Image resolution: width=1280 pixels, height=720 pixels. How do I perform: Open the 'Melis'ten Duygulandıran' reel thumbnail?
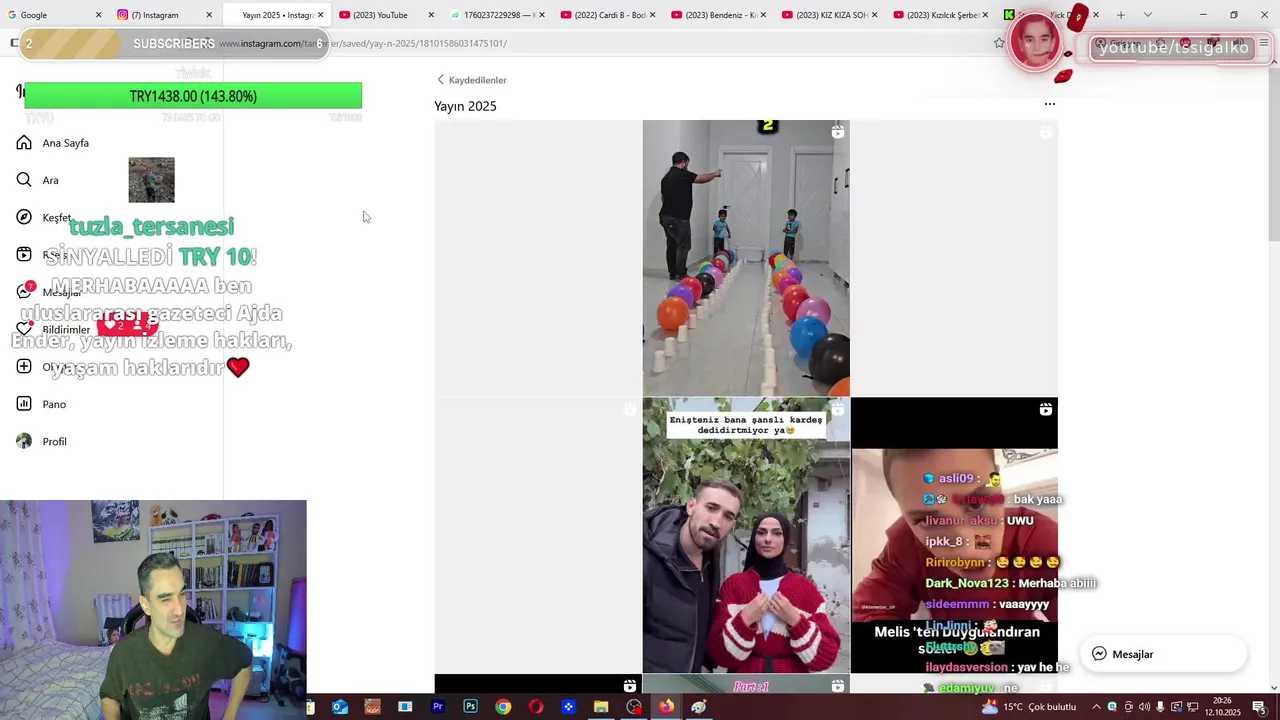954,535
